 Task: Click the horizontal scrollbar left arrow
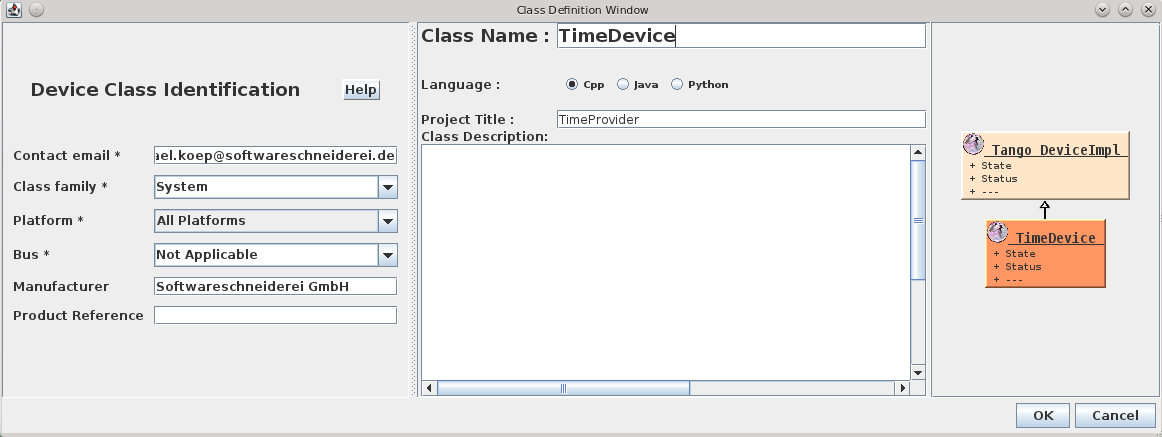[x=429, y=388]
